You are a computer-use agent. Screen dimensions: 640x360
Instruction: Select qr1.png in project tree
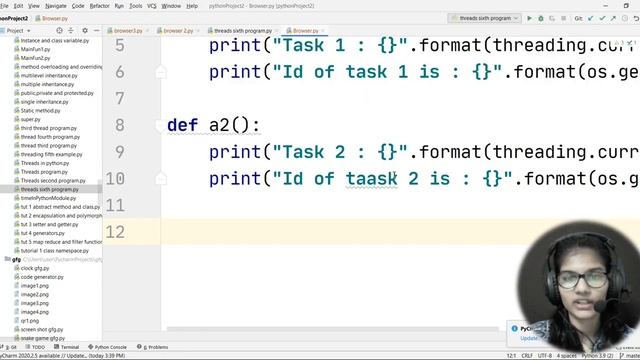pyautogui.click(x=30, y=321)
